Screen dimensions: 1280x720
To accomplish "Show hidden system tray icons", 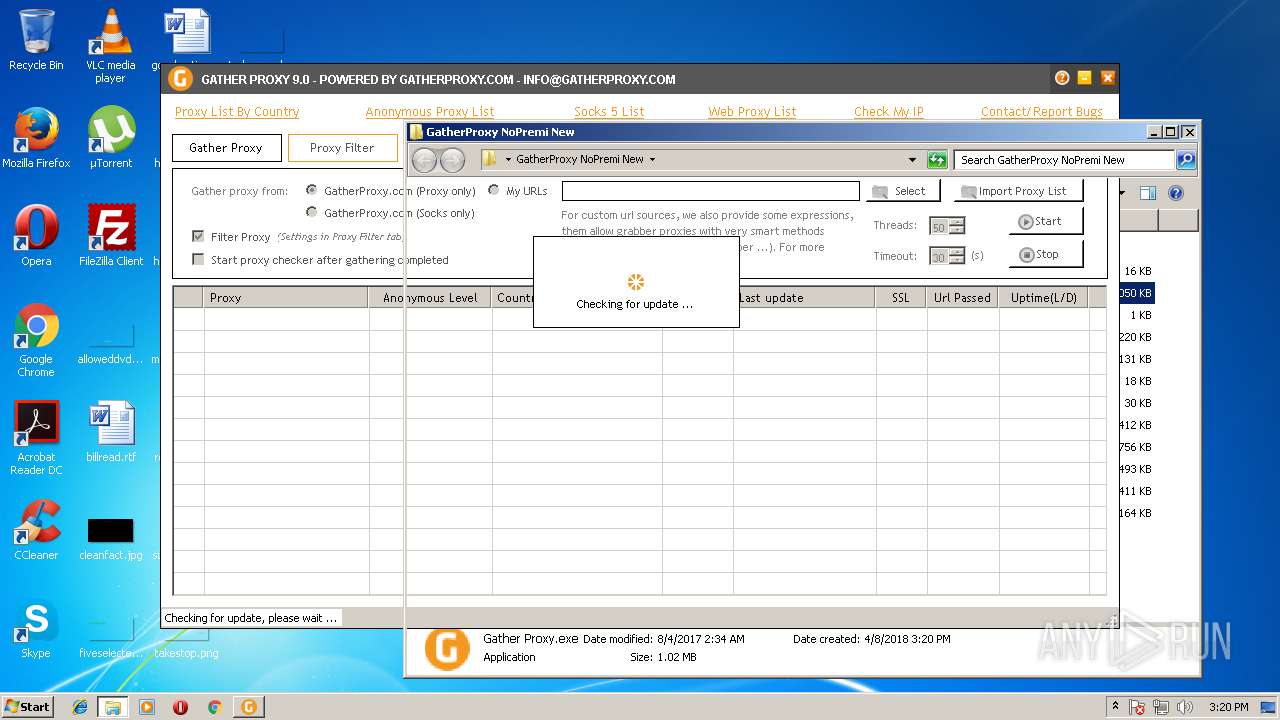I will tap(1115, 707).
